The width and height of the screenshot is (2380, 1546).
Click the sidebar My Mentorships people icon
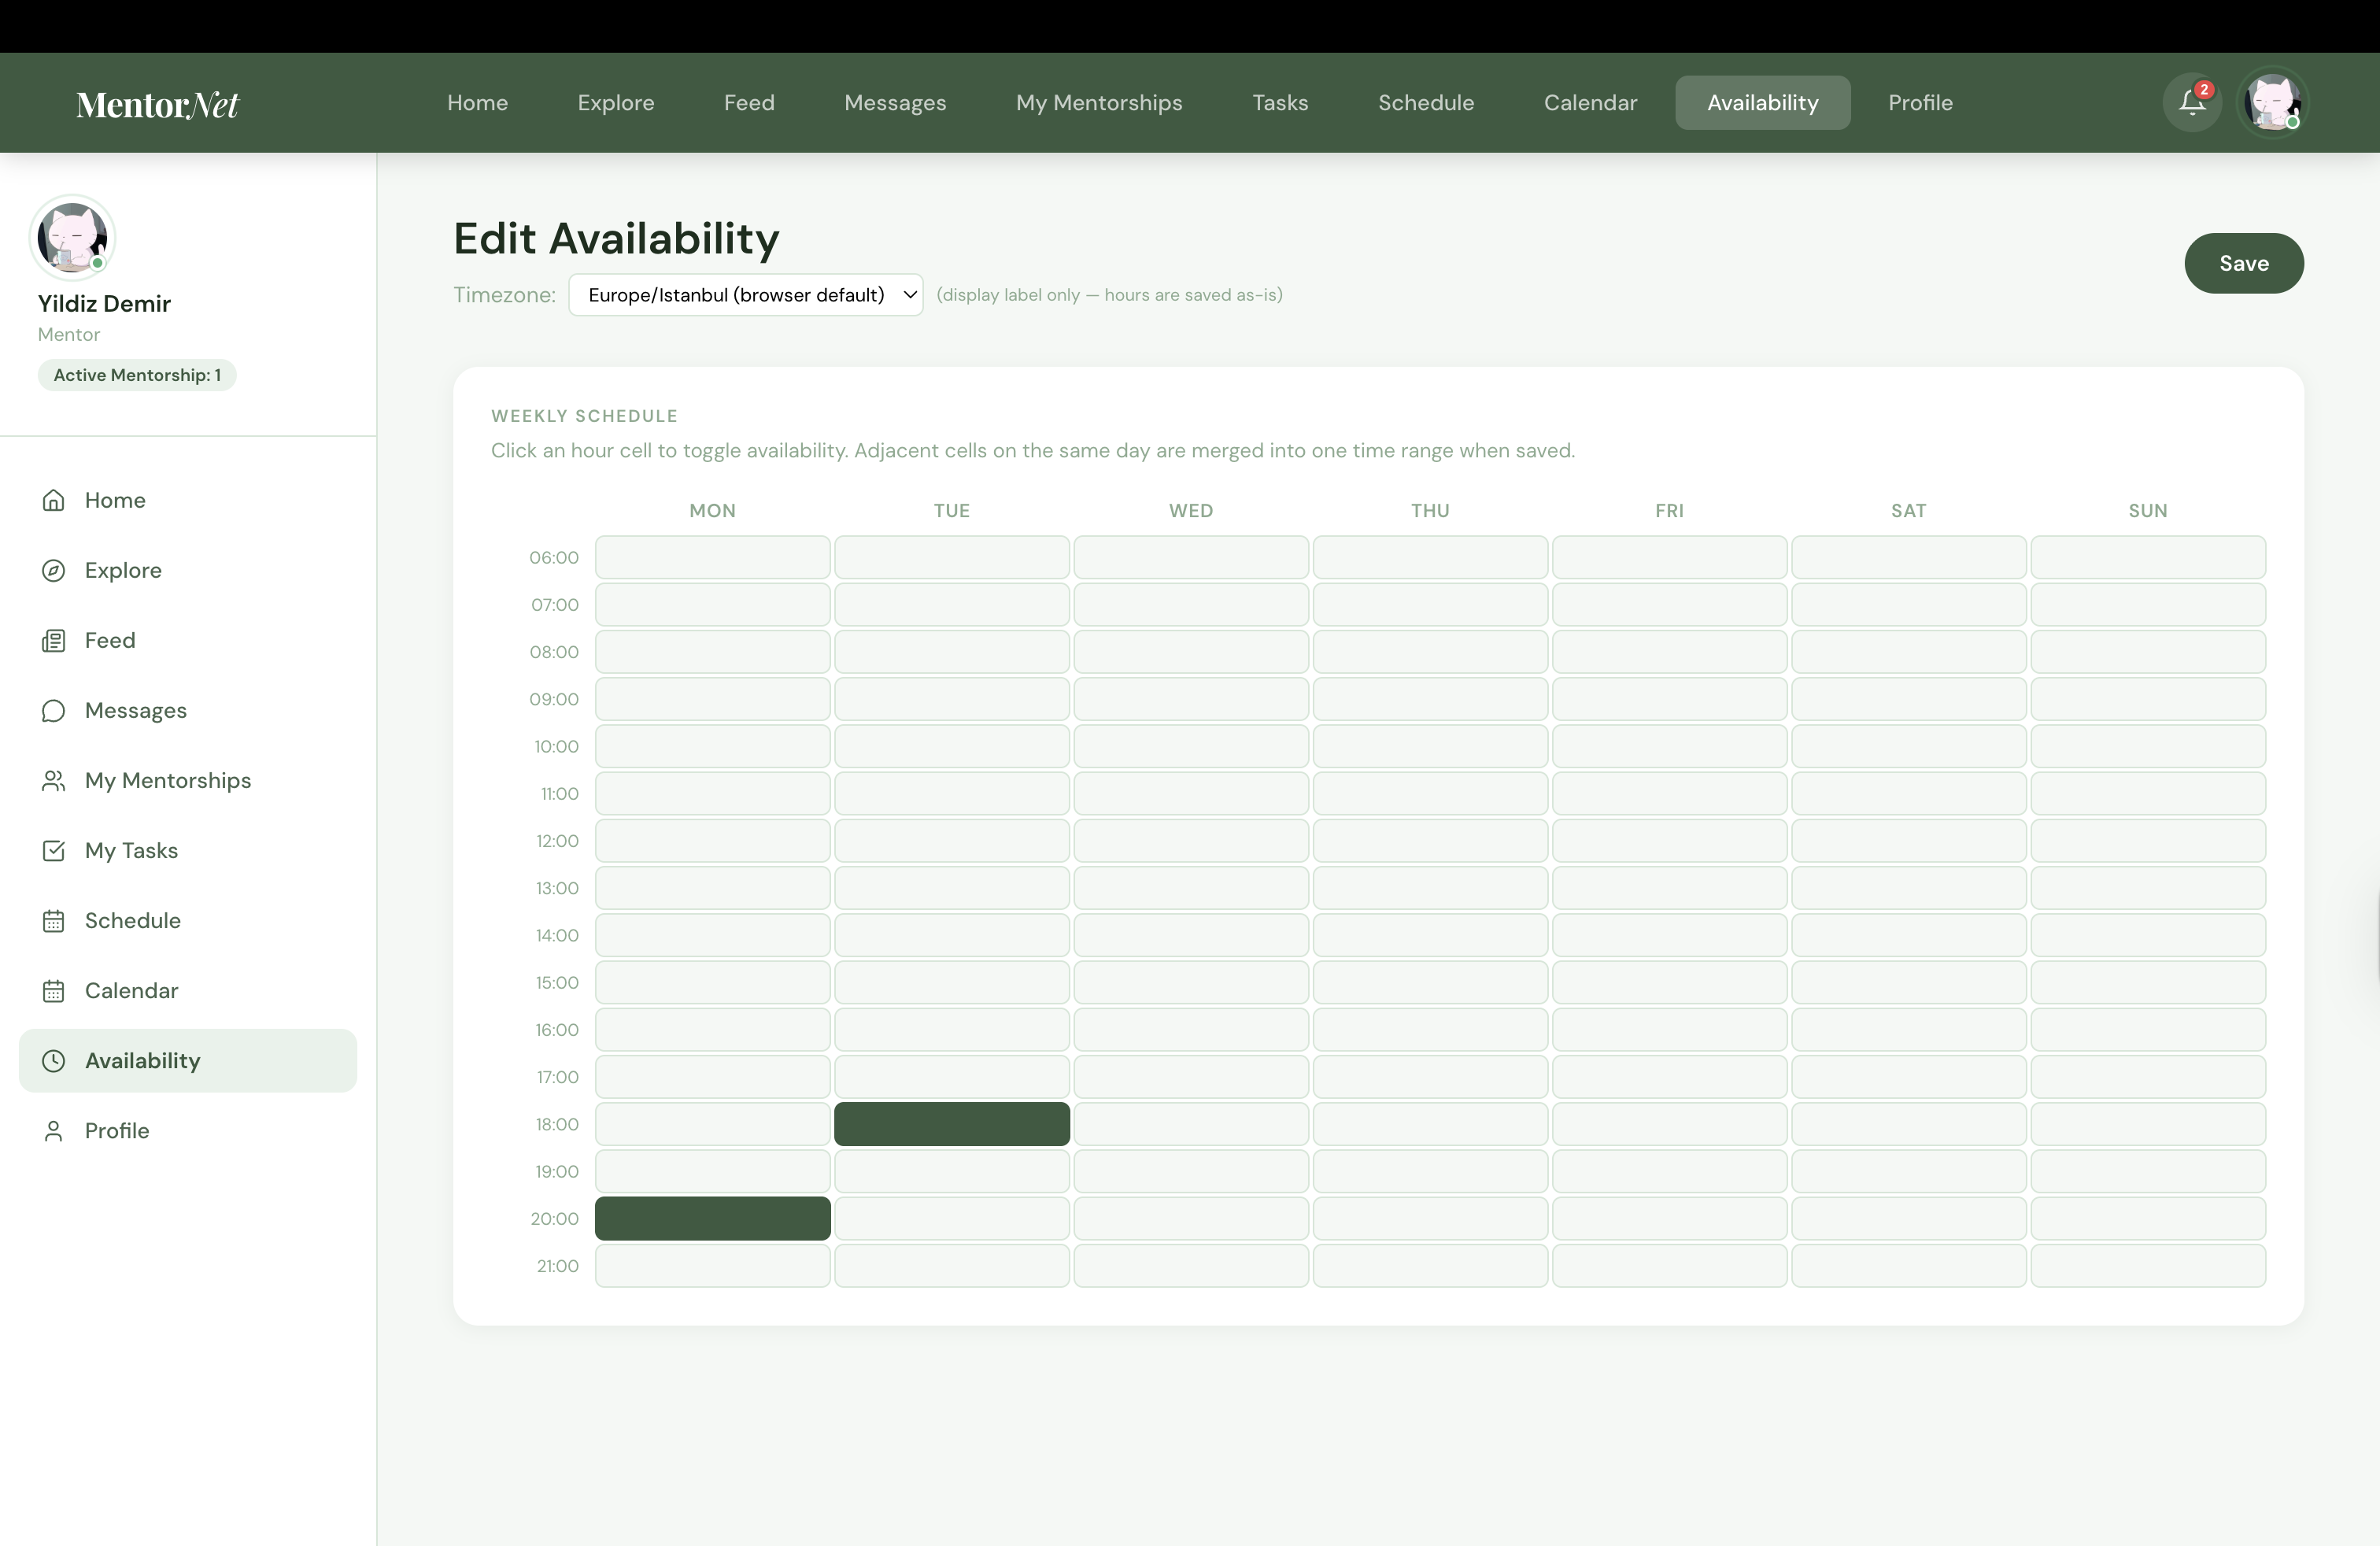click(x=54, y=780)
